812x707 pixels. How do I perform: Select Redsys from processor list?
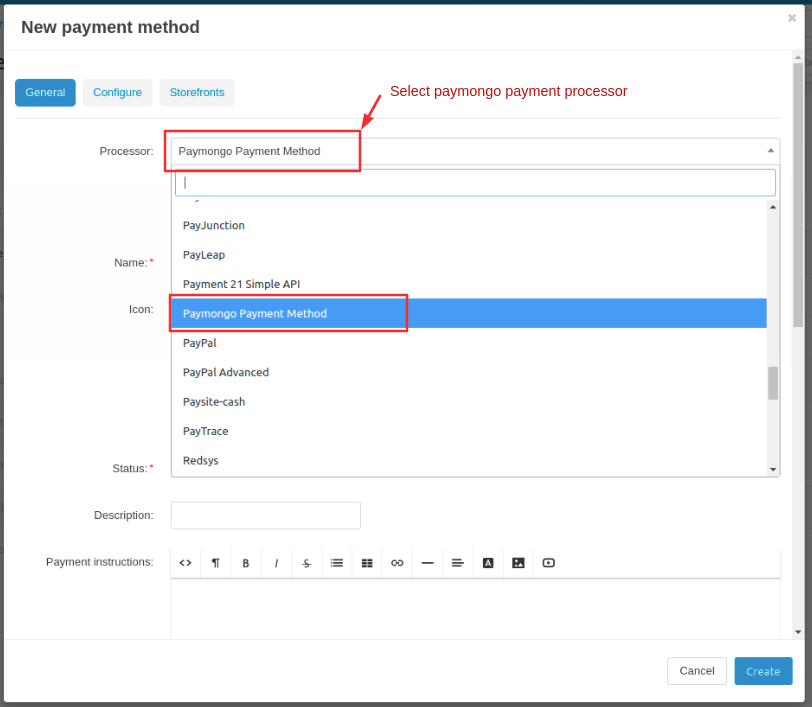point(469,460)
